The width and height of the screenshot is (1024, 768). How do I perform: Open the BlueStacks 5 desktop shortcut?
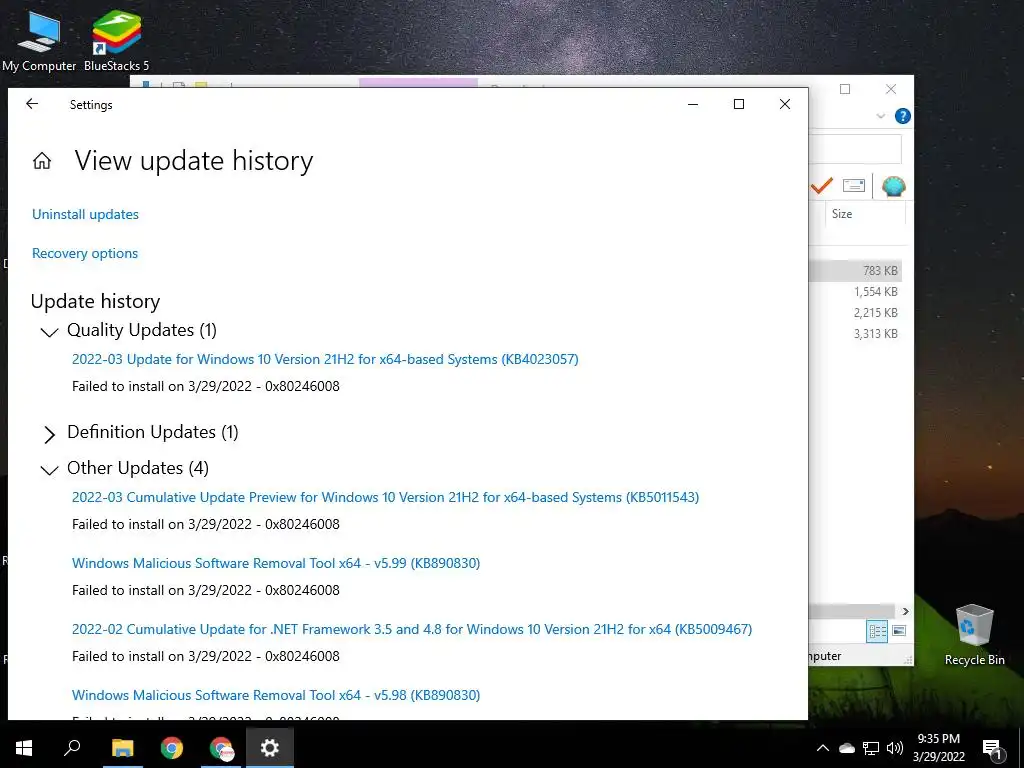pos(116,40)
